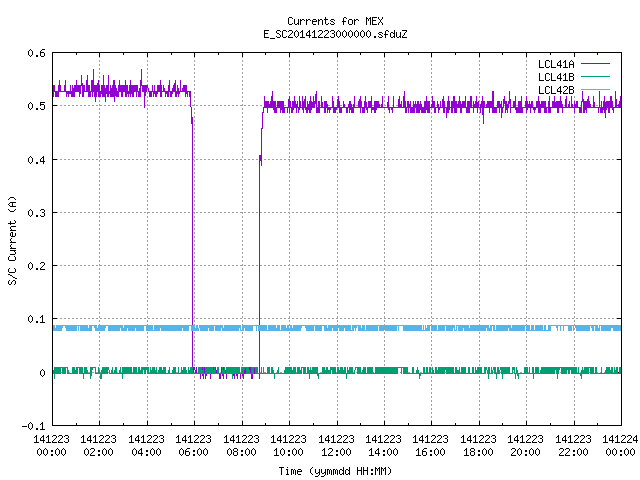
Task: Click the '14:00' time tick label
Action: coord(383,452)
